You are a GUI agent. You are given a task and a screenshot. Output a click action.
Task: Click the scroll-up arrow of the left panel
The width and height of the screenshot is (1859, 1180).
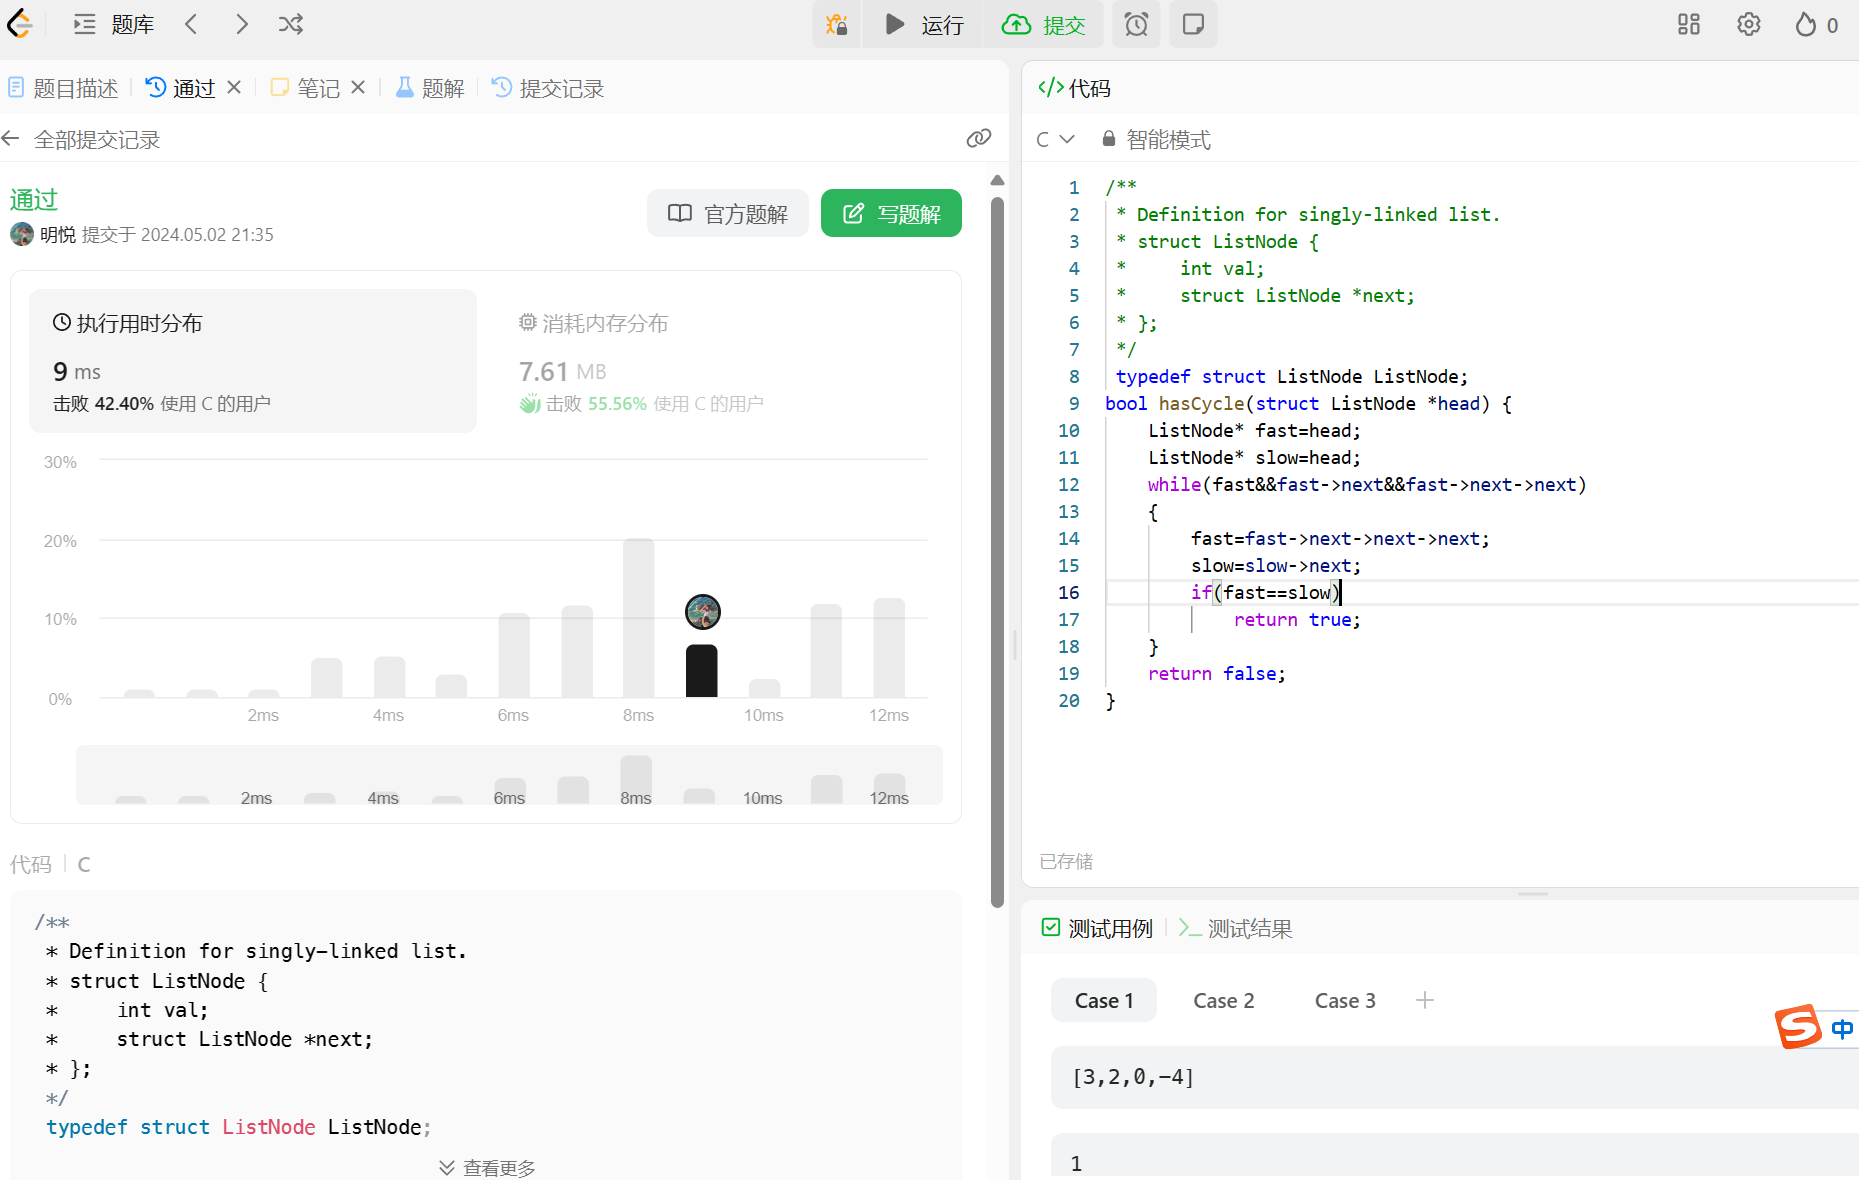(997, 180)
